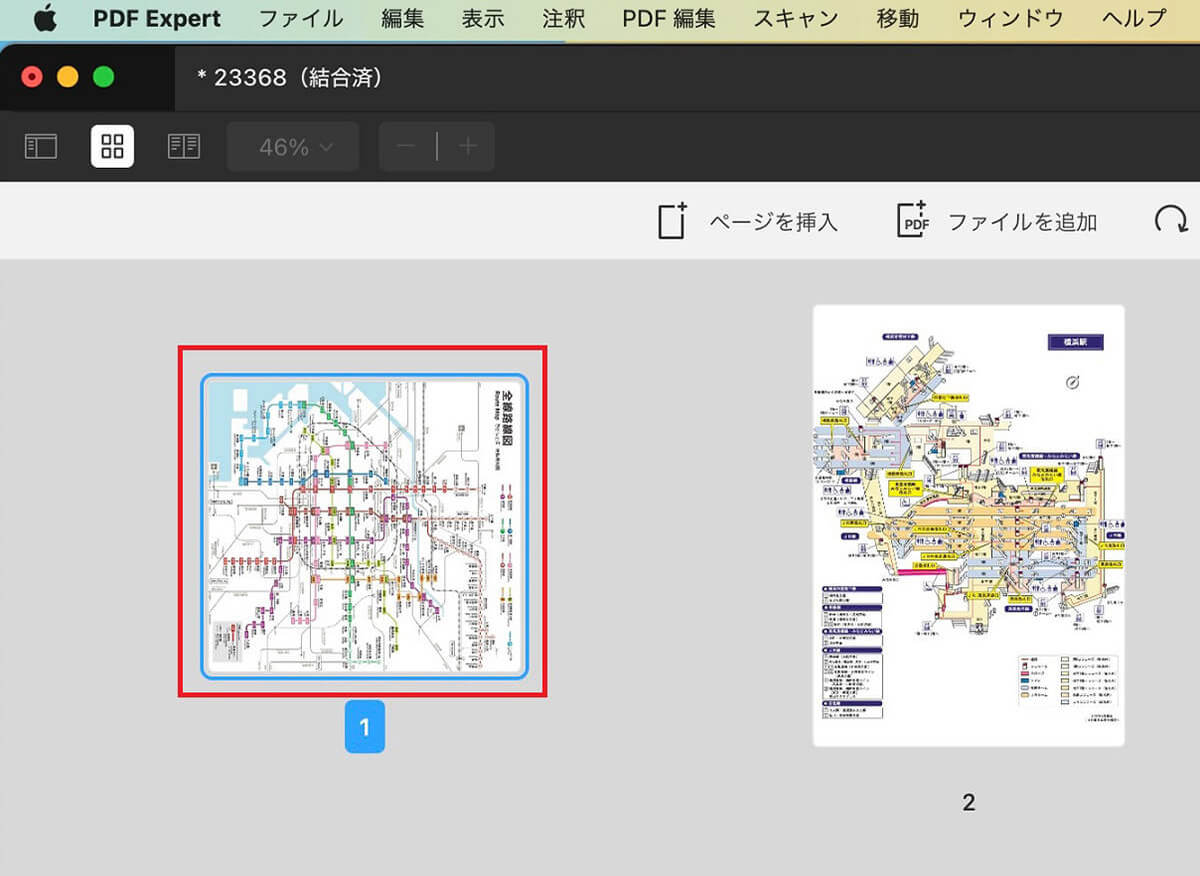Open the 注釈 menu
Viewport: 1200px width, 876px height.
point(563,18)
